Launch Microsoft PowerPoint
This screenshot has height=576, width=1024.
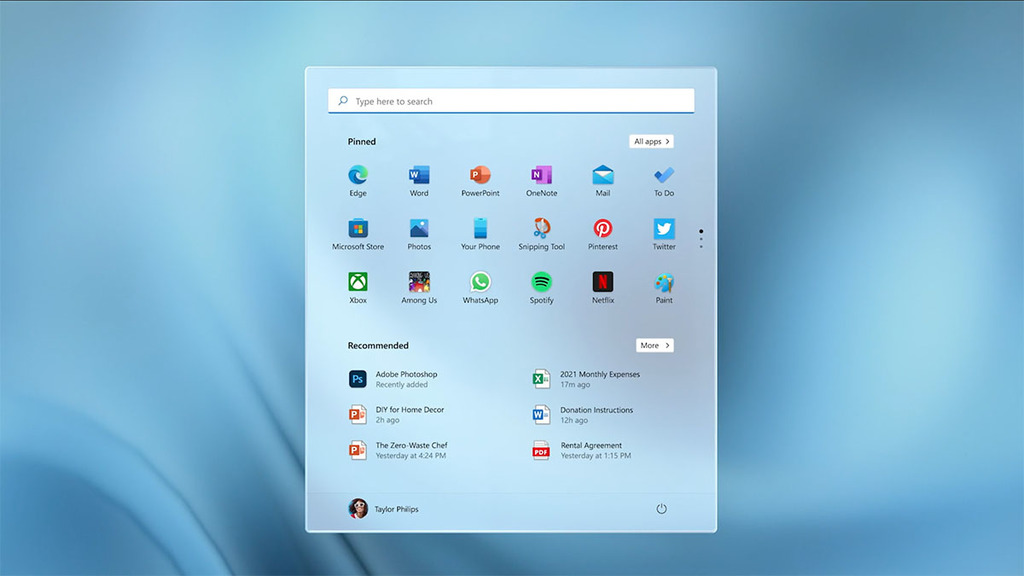480,173
